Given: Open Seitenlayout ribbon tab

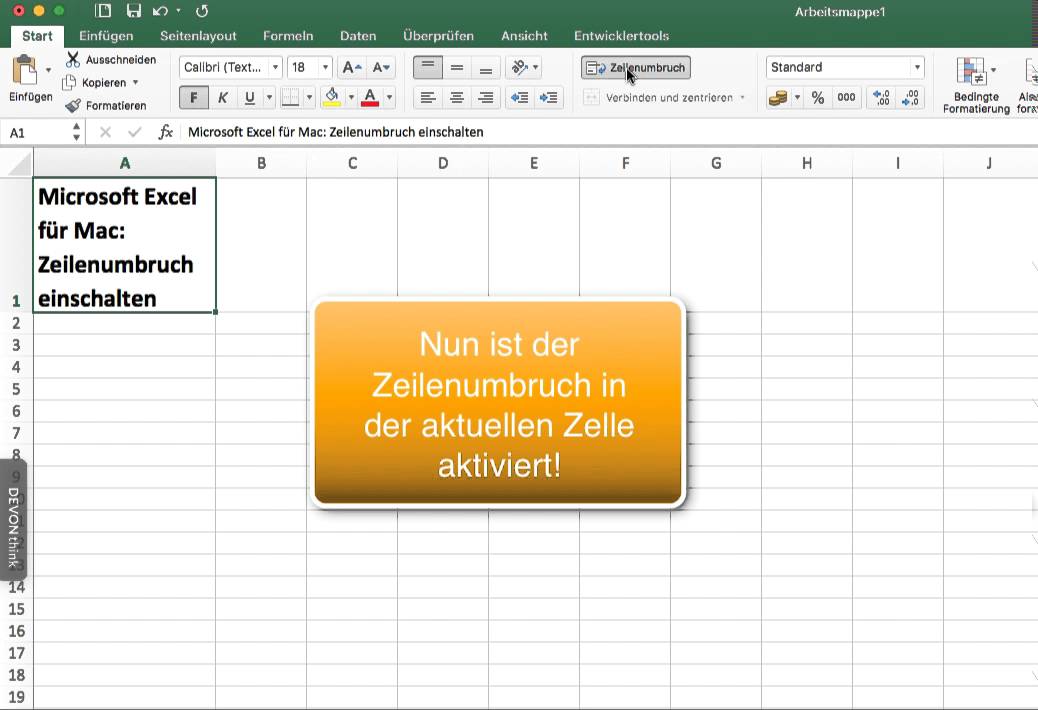Looking at the screenshot, I should click(x=198, y=36).
